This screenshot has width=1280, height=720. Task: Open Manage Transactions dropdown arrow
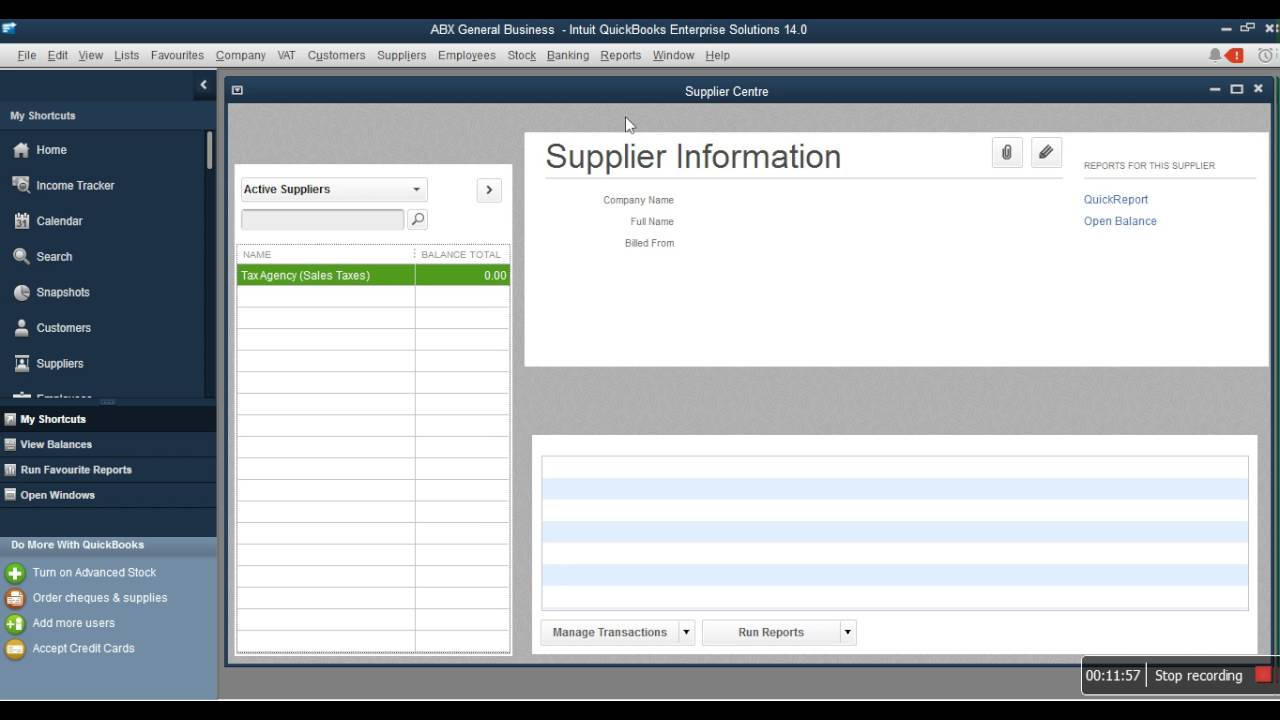coord(686,632)
